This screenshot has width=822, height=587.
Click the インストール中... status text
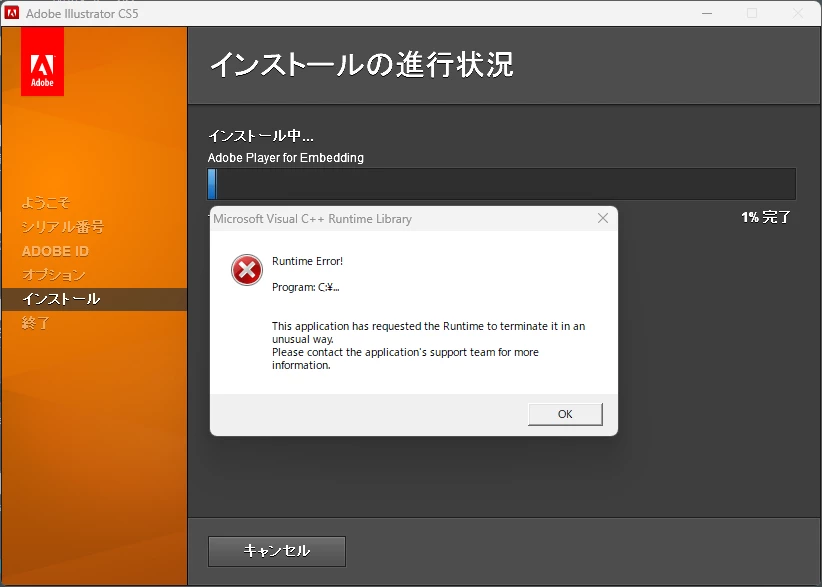(x=261, y=136)
